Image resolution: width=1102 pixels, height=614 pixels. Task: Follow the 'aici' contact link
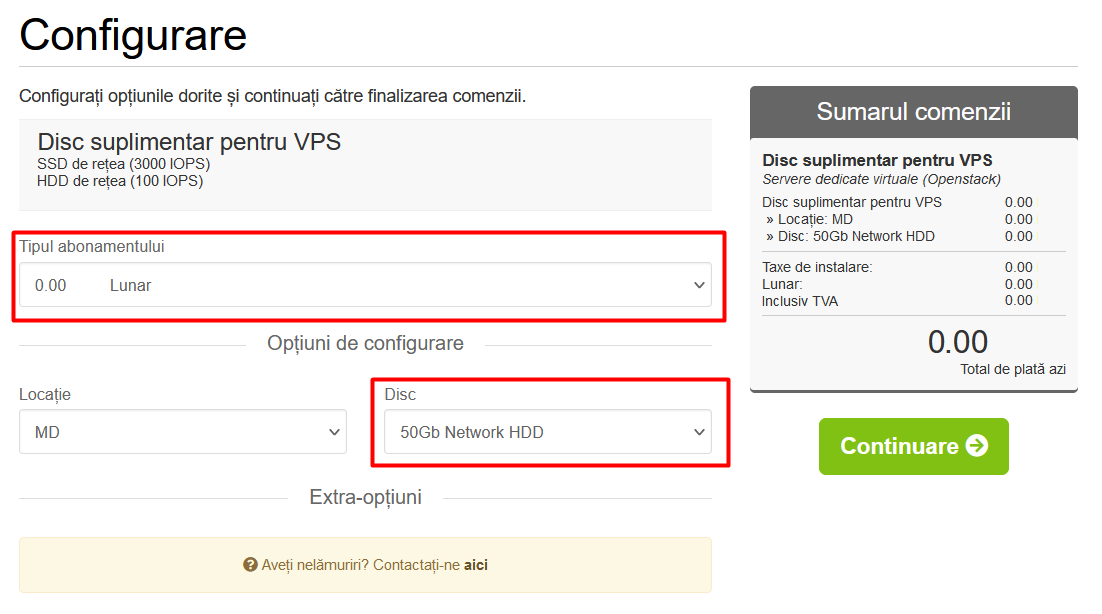[x=476, y=565]
